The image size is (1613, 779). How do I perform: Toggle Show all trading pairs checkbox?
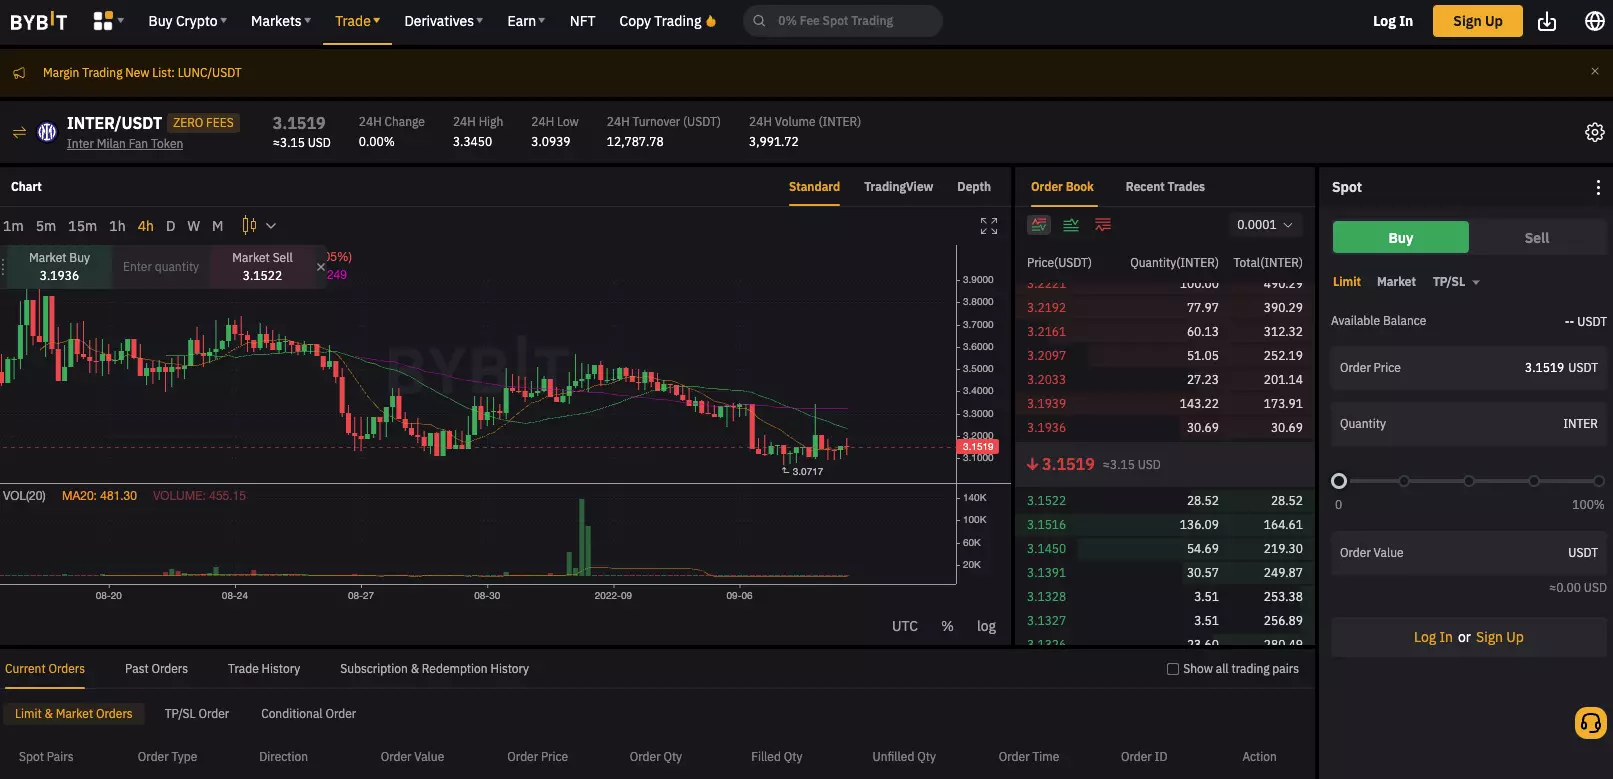pyautogui.click(x=1173, y=669)
